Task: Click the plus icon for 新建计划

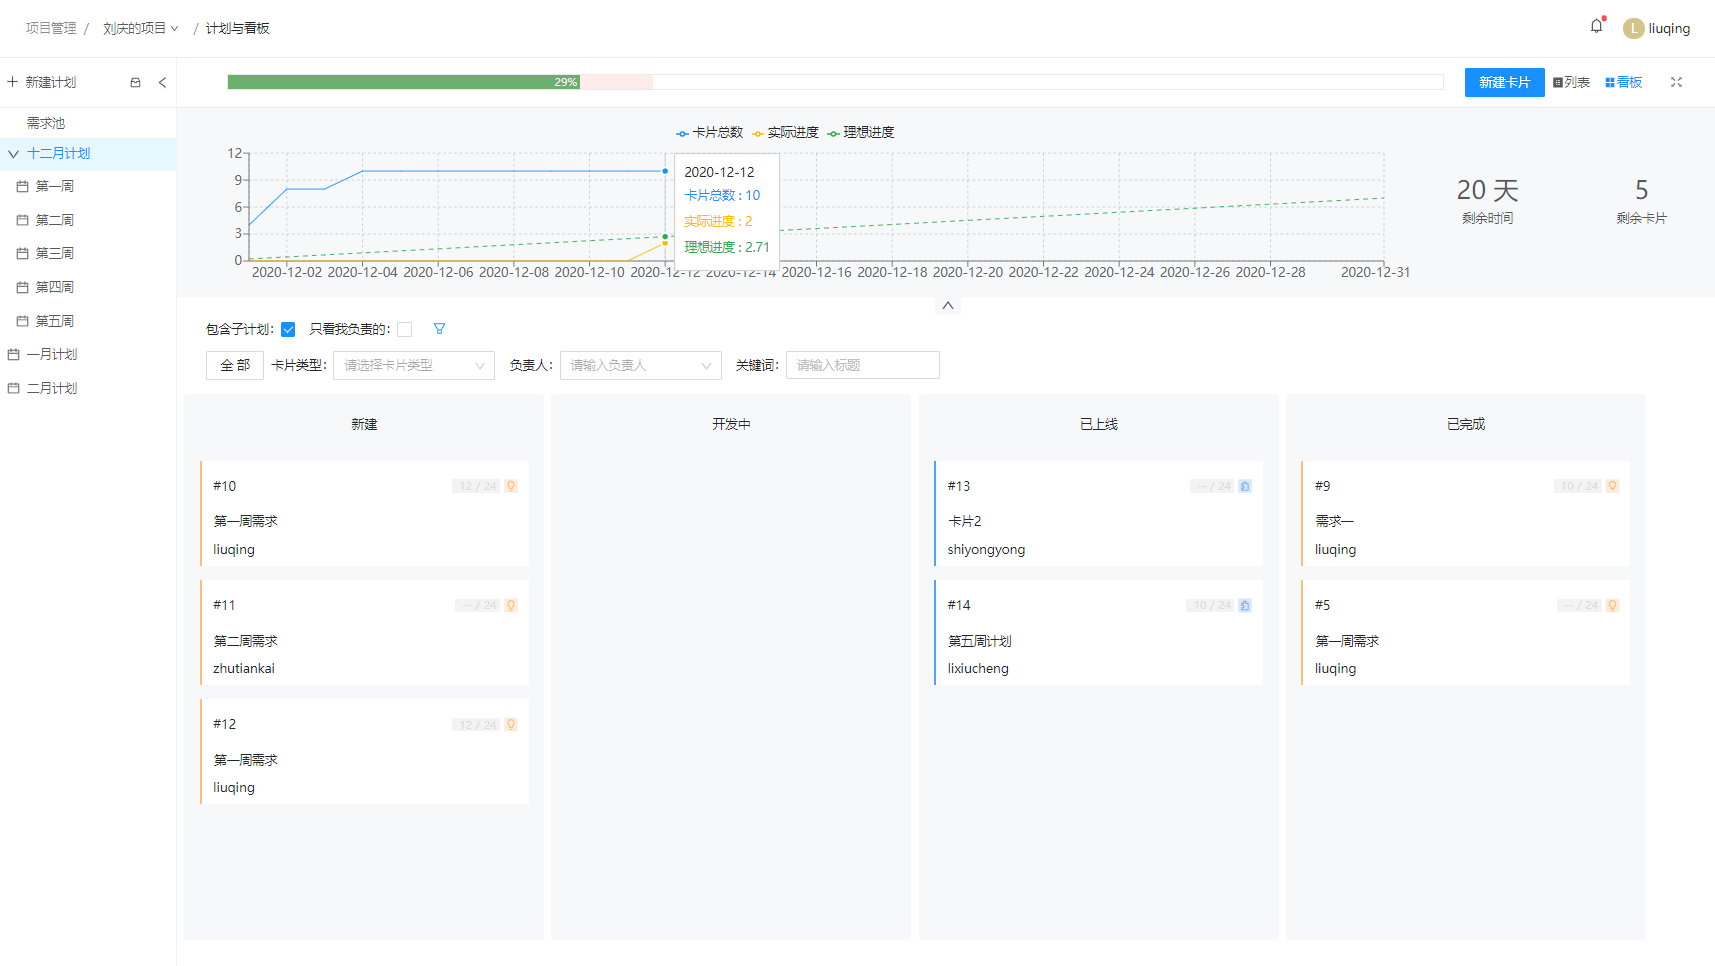Action: [x=13, y=82]
